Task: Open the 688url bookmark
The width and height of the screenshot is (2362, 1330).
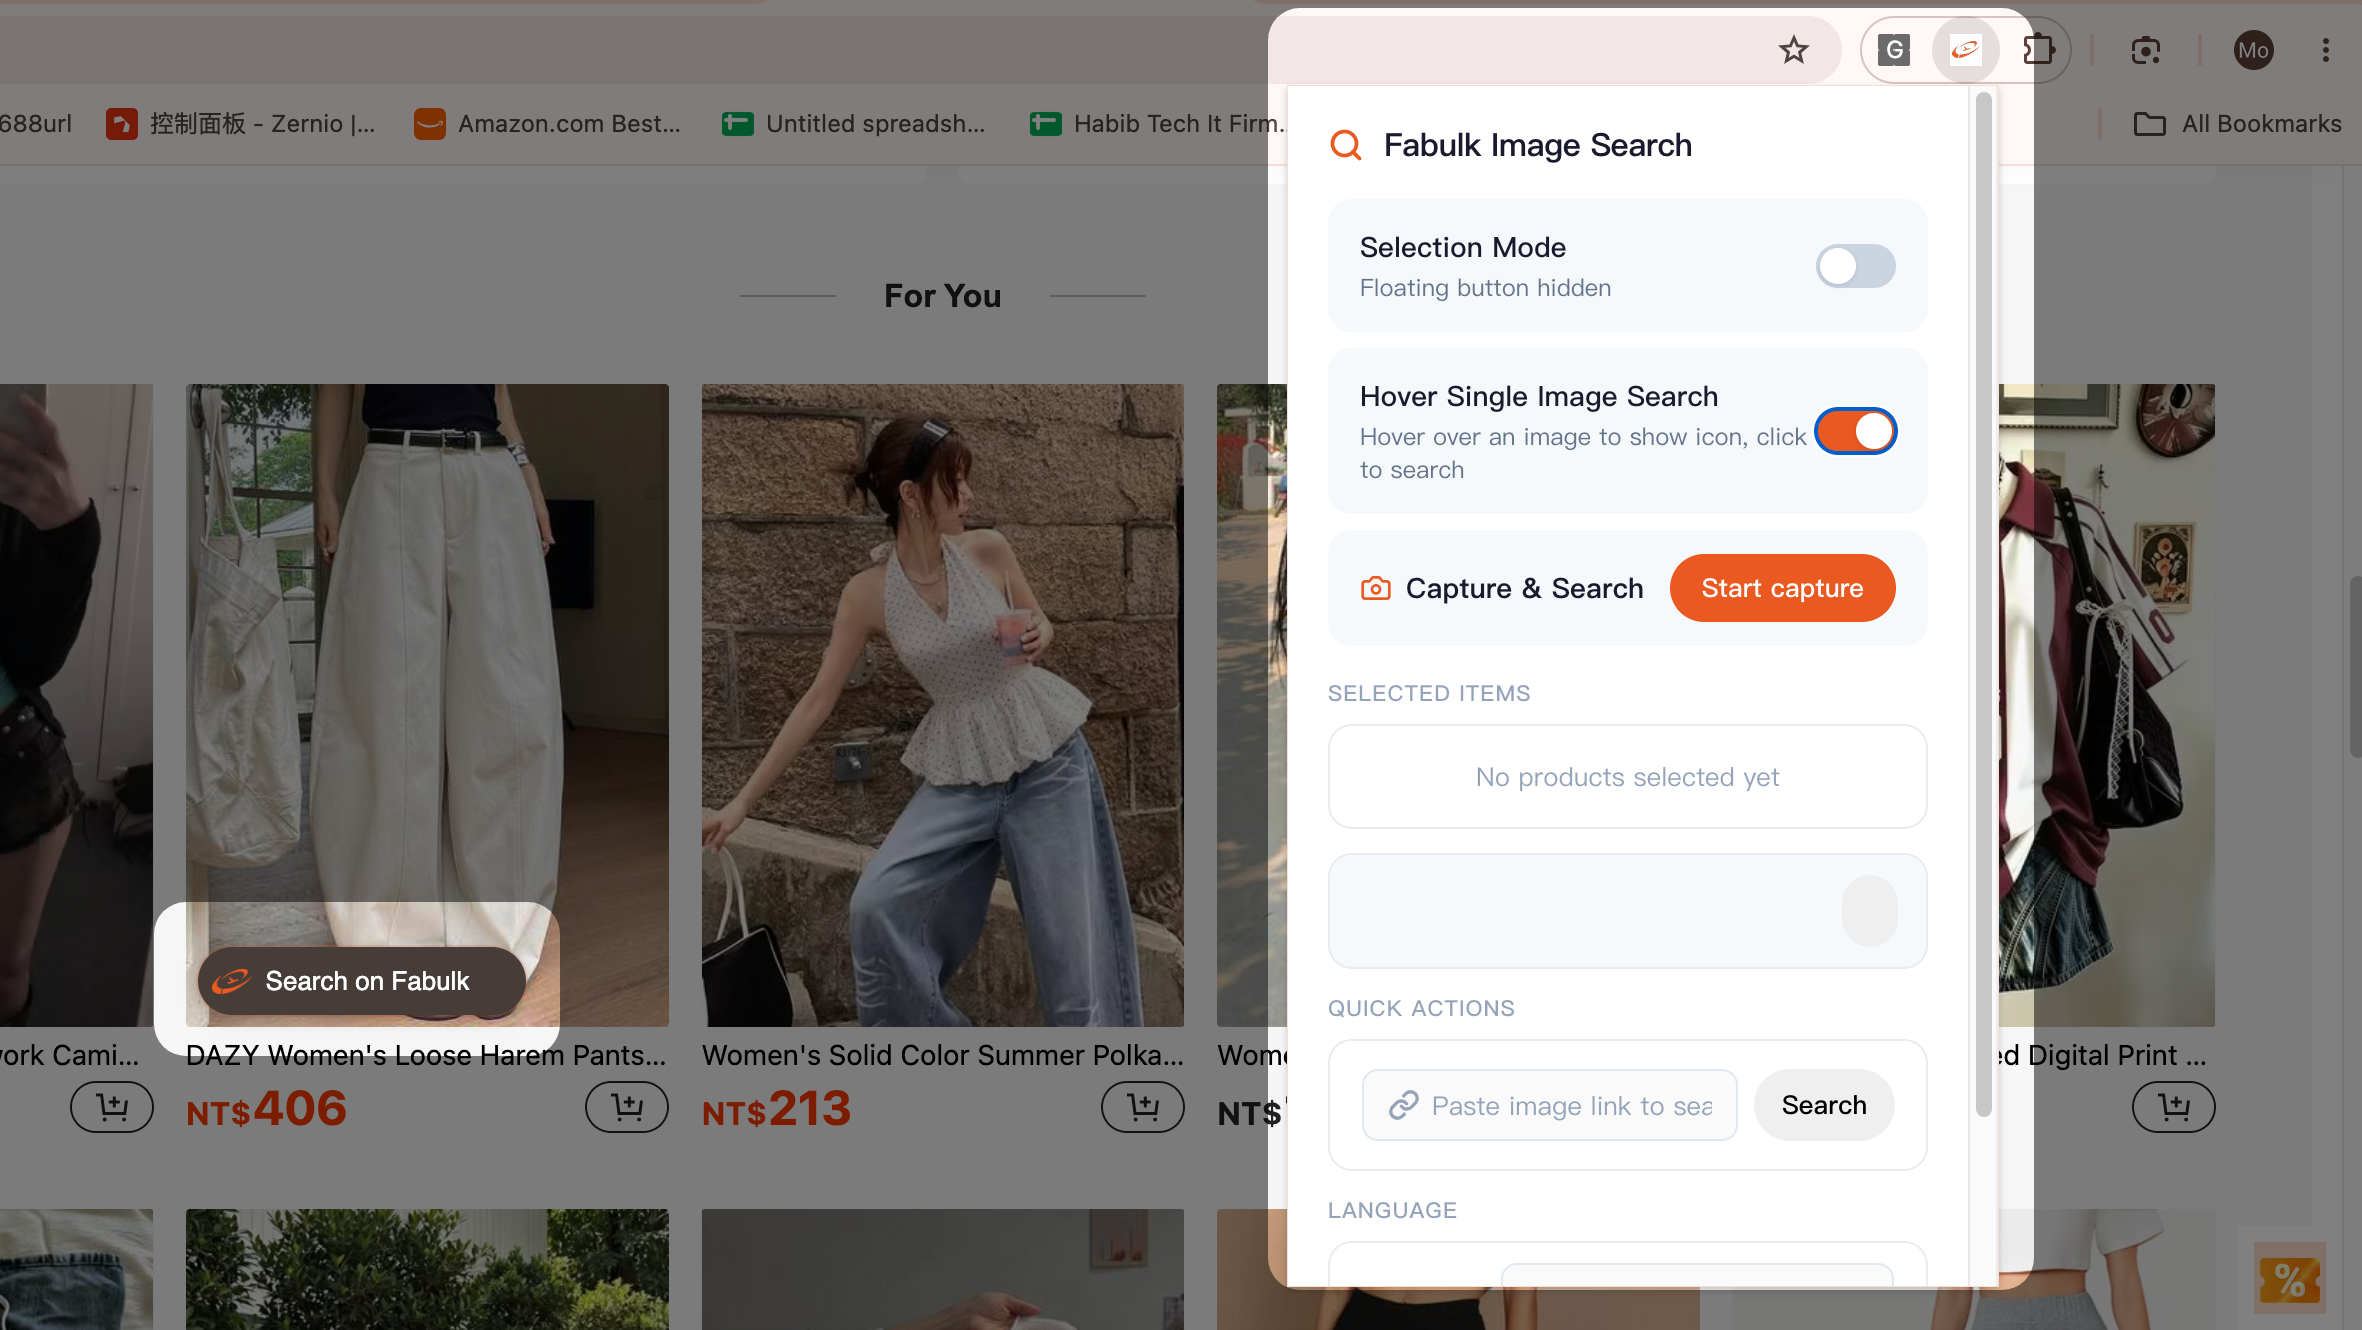Action: click(35, 124)
